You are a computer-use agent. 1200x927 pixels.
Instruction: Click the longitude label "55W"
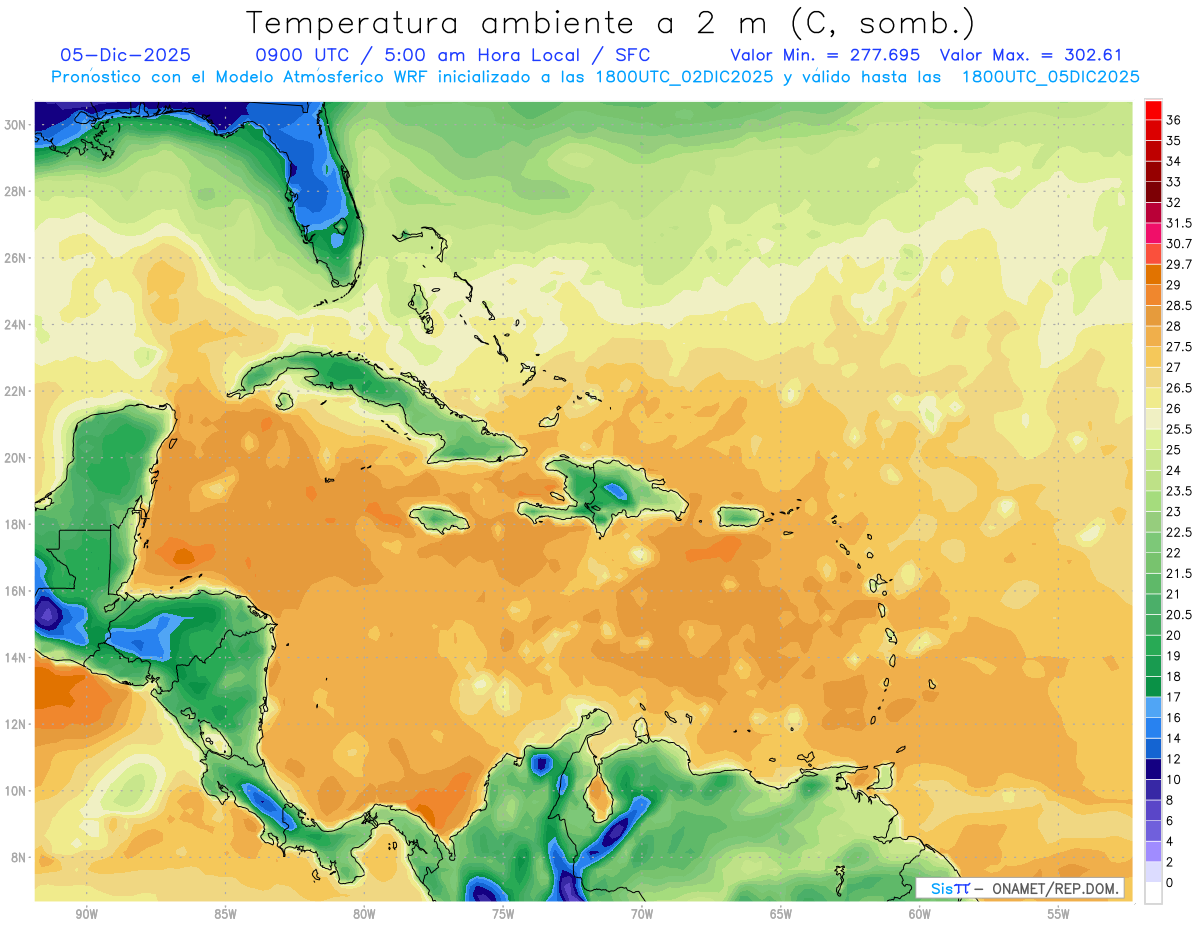[x=1059, y=914]
